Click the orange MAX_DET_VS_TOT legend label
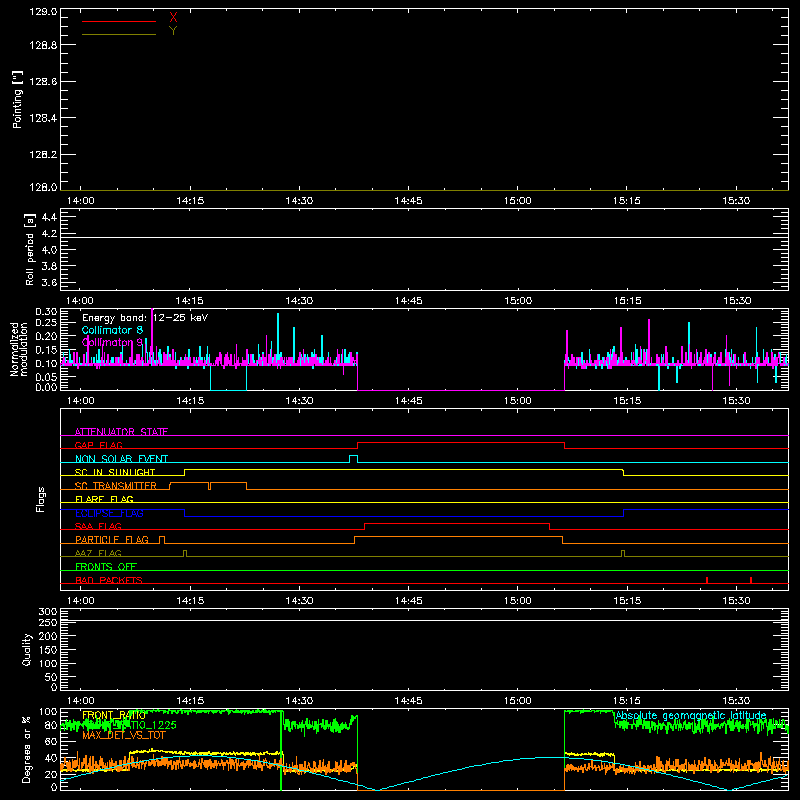 (x=124, y=735)
